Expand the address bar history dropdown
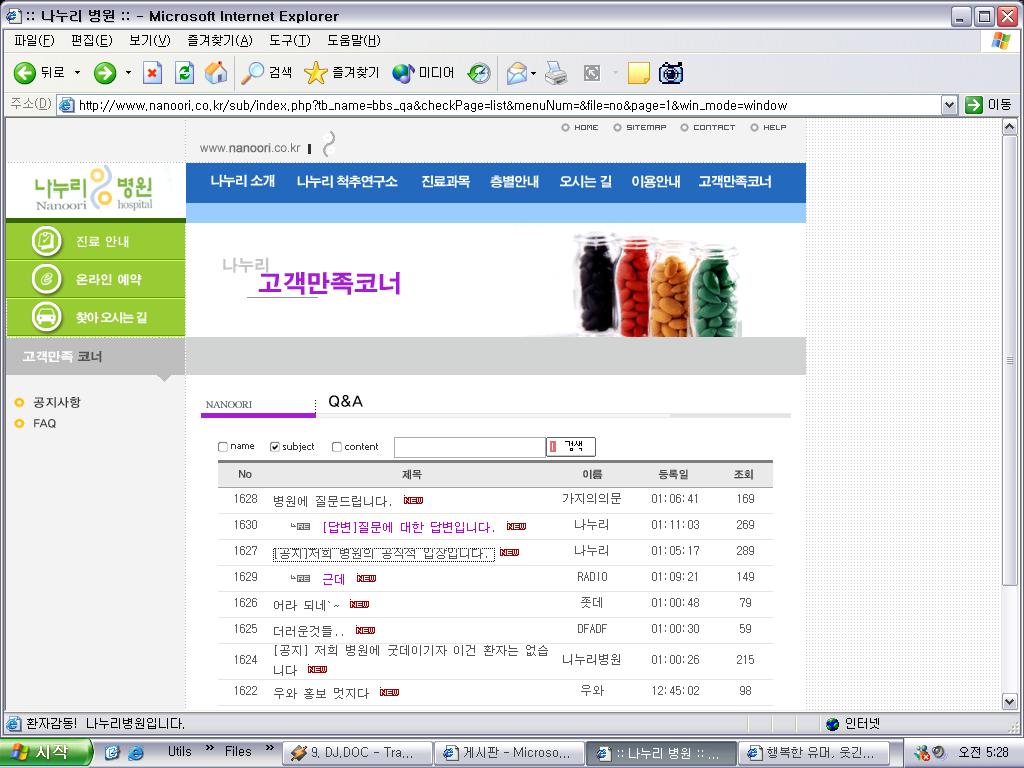 coord(947,103)
